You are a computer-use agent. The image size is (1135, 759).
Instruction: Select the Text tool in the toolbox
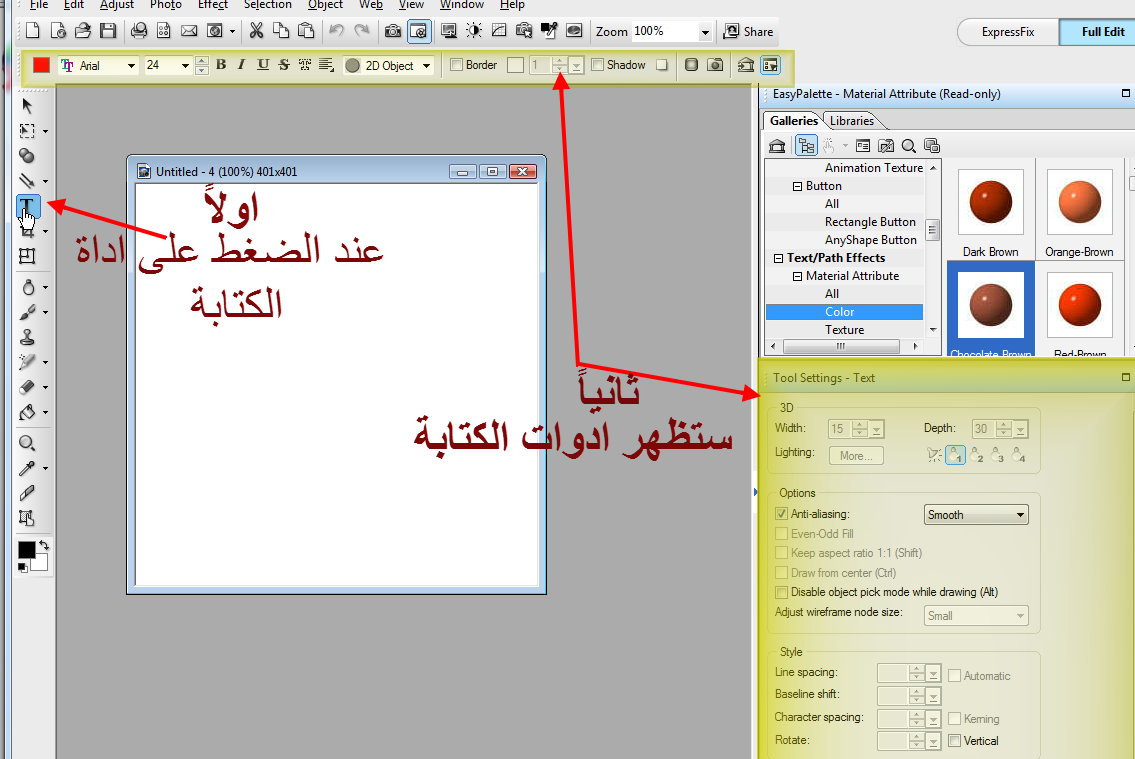[27, 207]
